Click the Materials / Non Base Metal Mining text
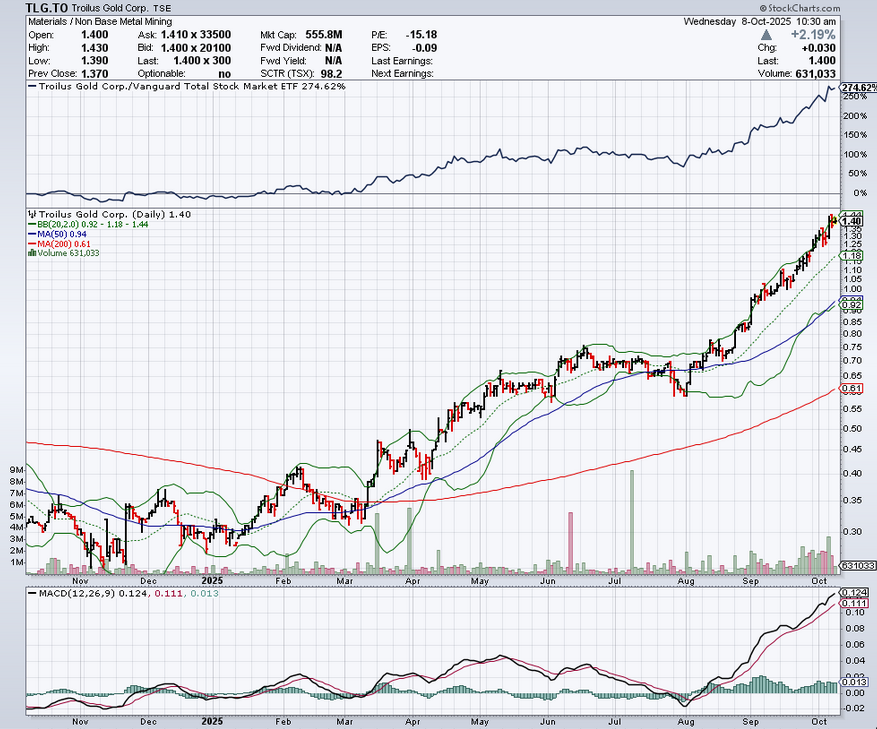 click(x=92, y=20)
